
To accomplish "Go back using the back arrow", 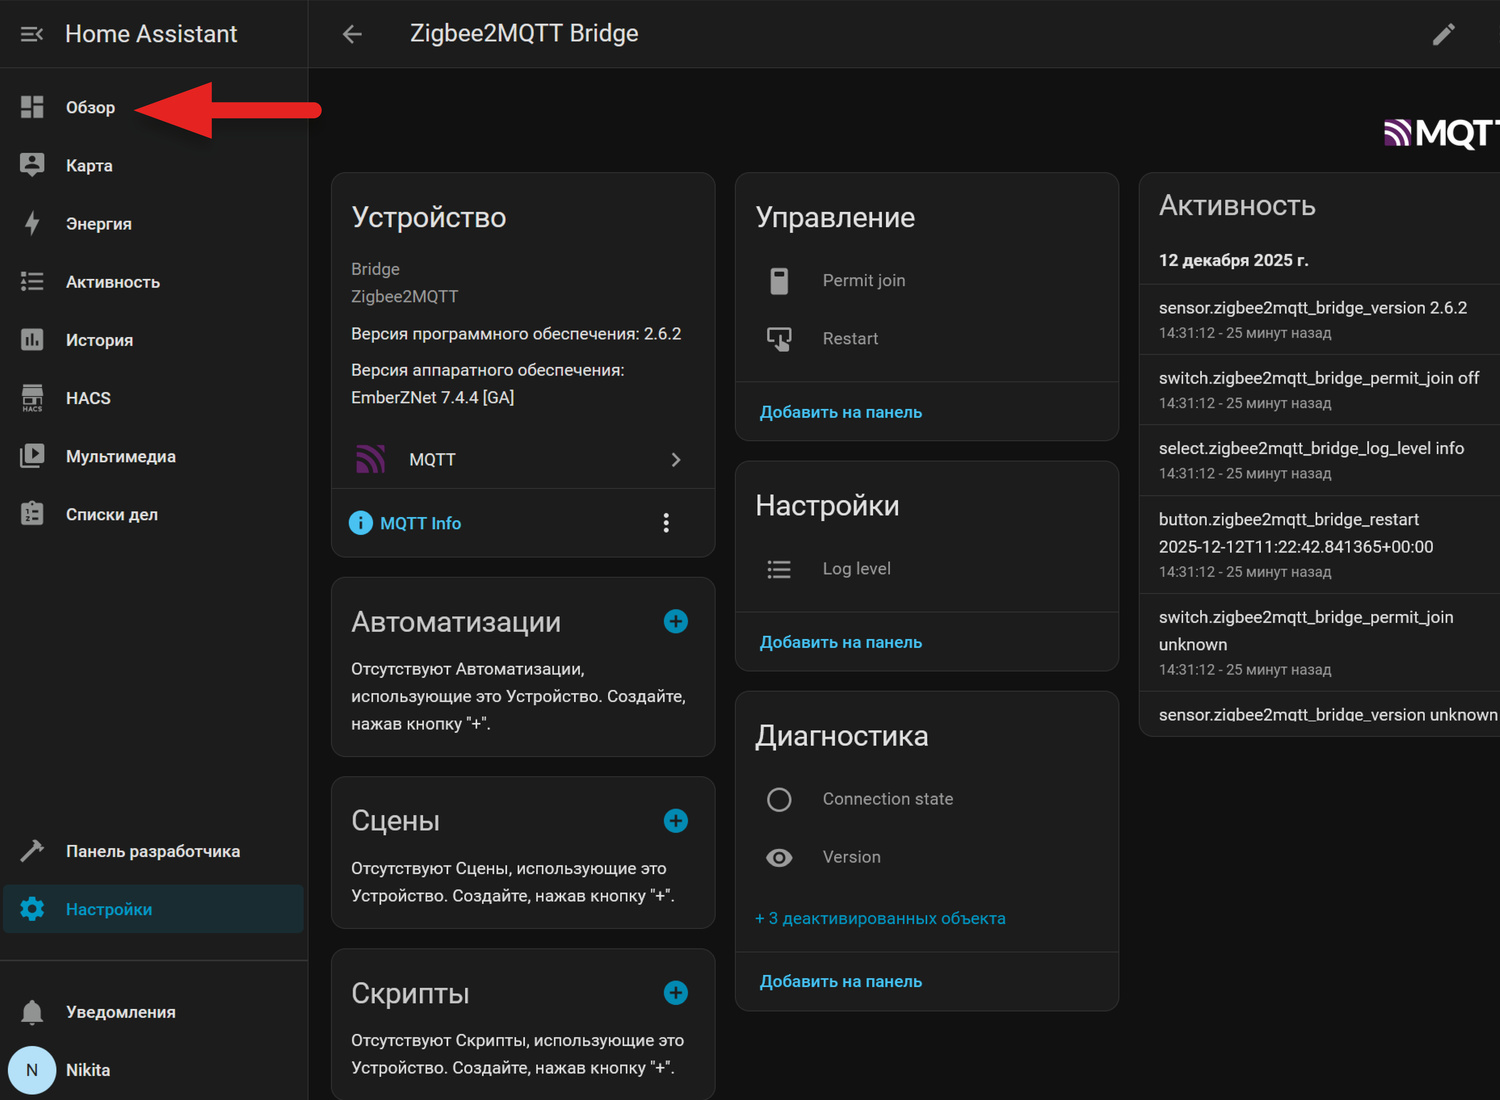I will coord(352,34).
